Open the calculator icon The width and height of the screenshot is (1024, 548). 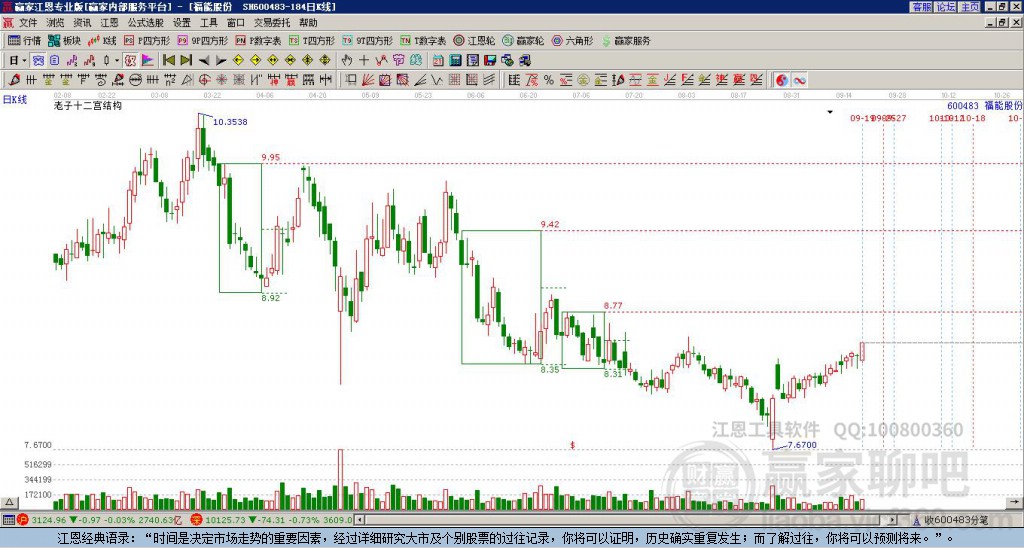(455, 61)
